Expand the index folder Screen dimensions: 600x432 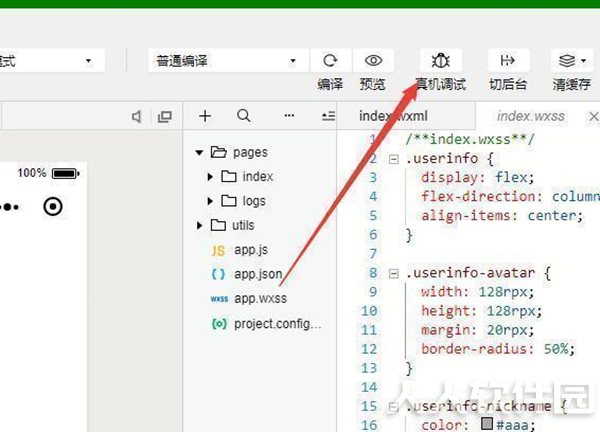[x=210, y=177]
